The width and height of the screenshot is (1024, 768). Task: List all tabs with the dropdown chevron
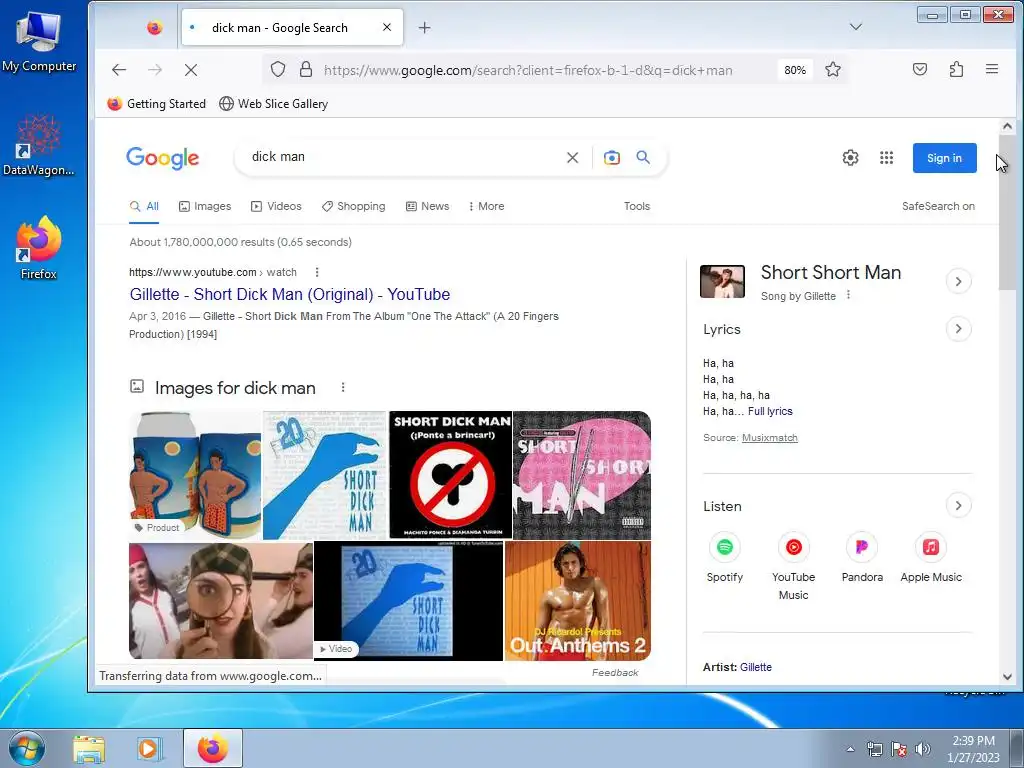tap(856, 27)
